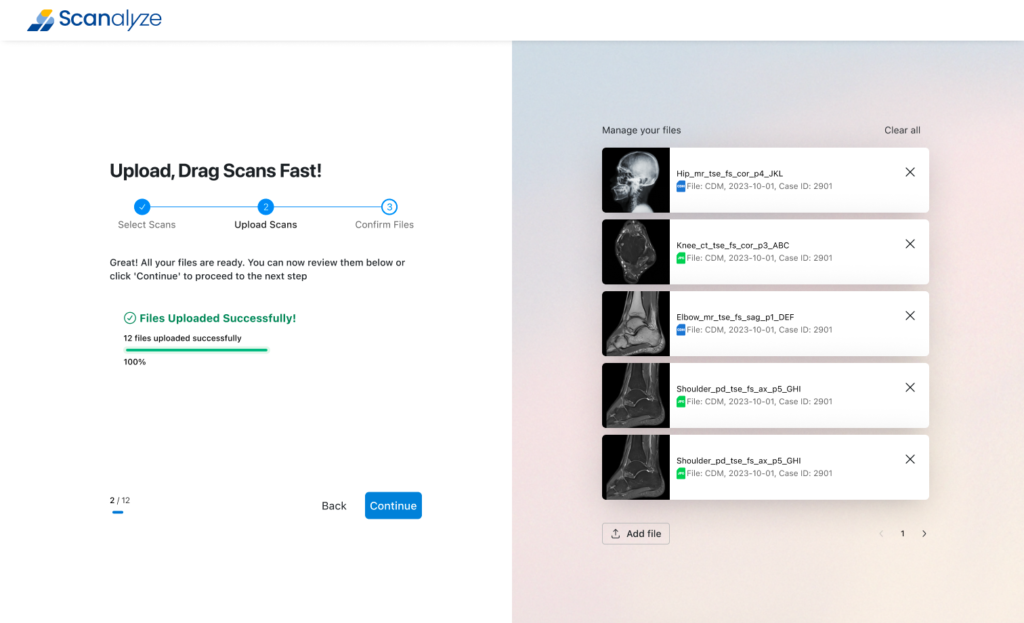Delete the Elbow_mr_tse_fs_sag_p1_DEF file

[909, 316]
